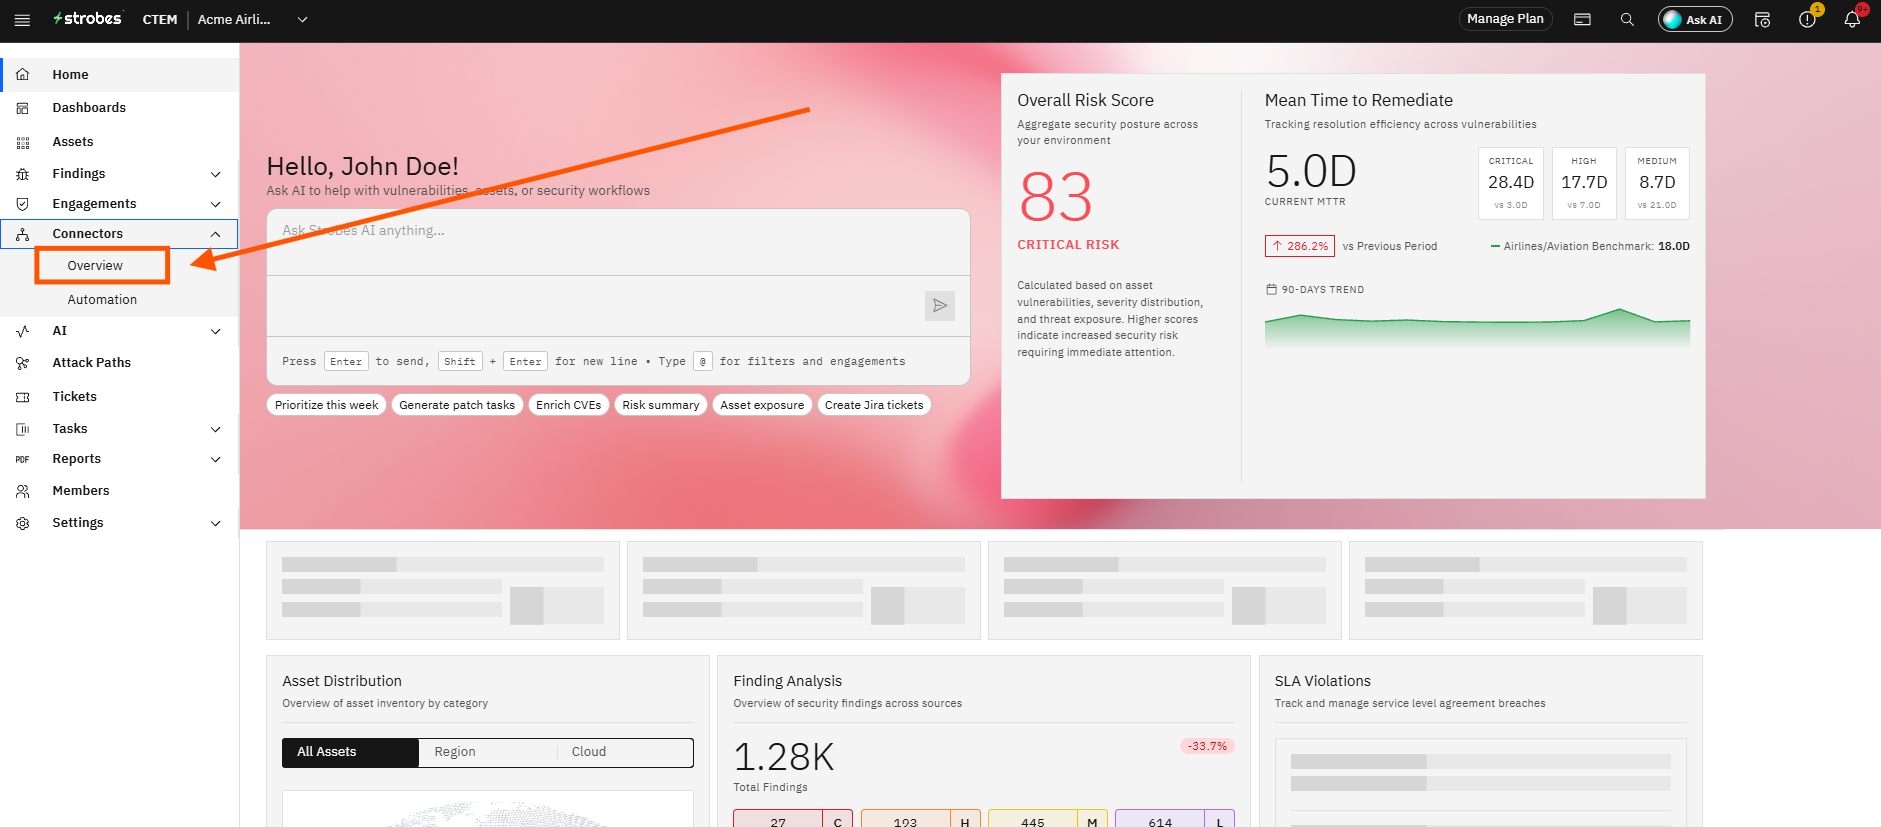
Task: Click the alert info icon with badge
Action: click(x=1807, y=20)
